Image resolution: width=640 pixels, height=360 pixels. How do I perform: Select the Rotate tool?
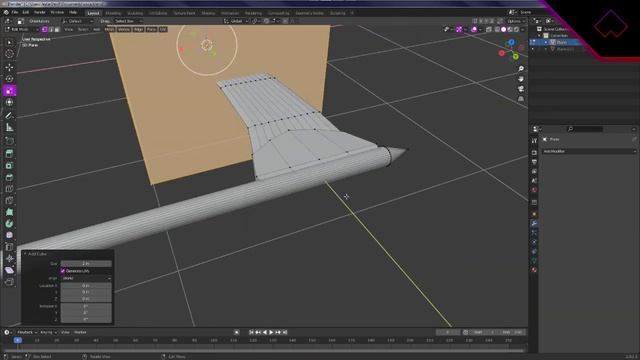point(9,79)
